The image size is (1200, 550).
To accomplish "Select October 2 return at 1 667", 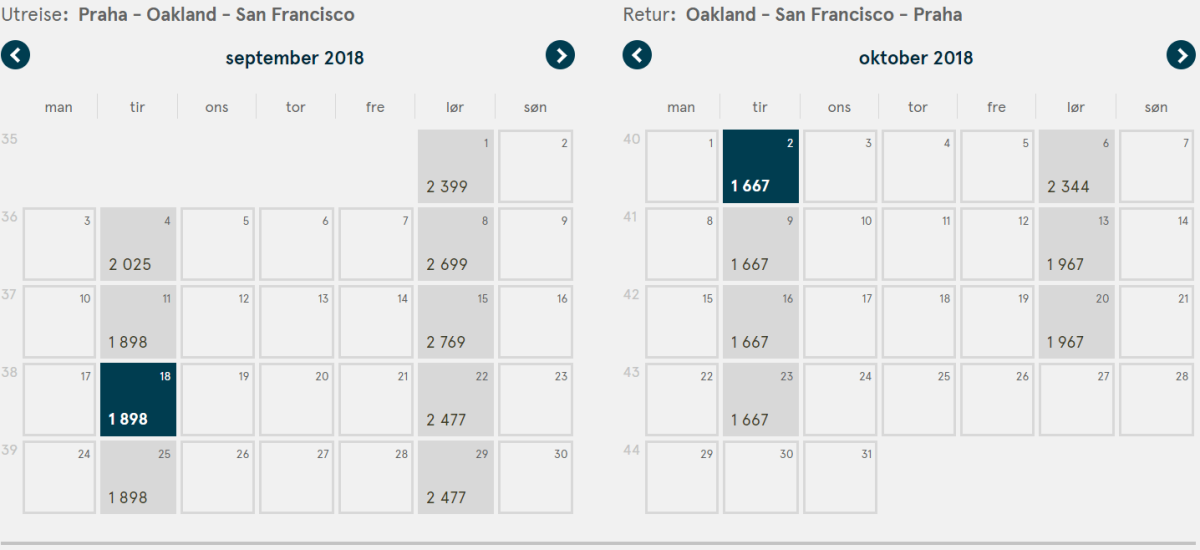I will point(761,166).
